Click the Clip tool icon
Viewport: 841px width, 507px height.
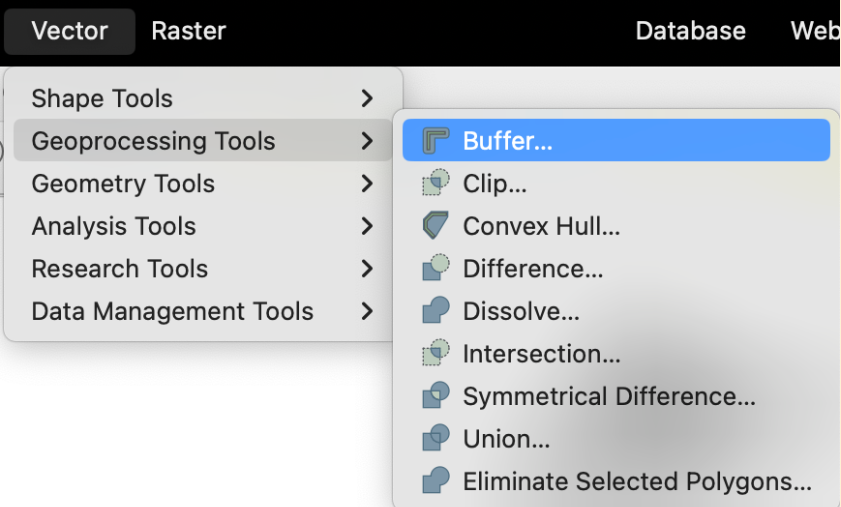click(x=435, y=184)
